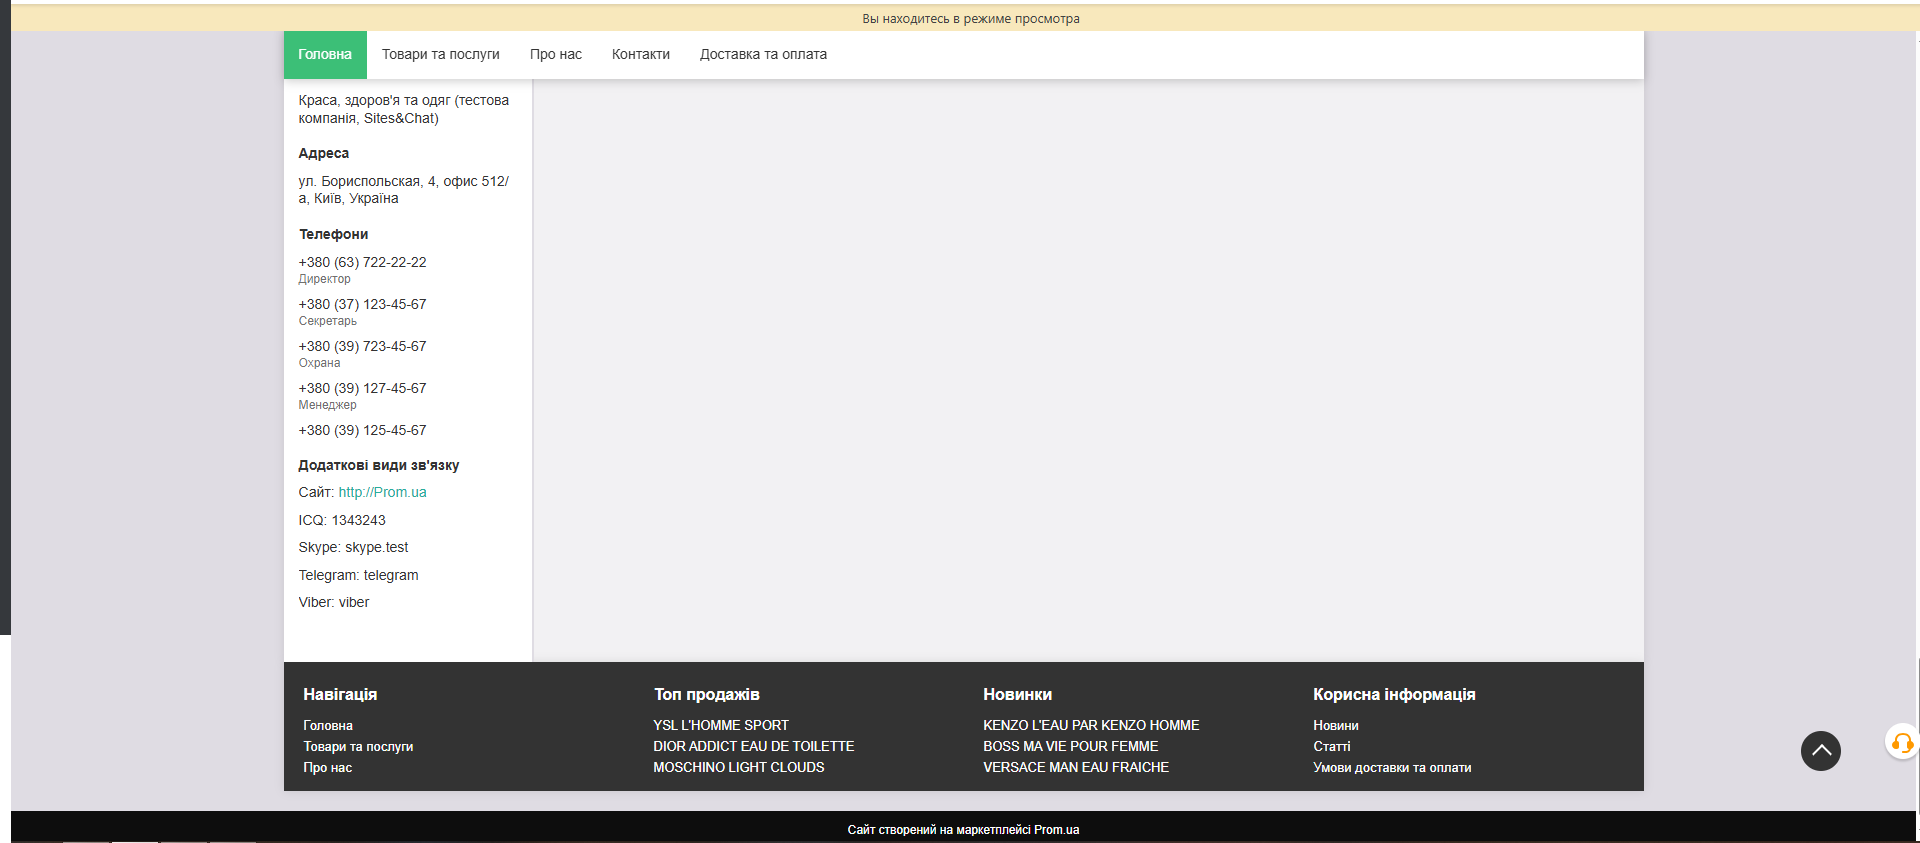Click the scroll-to-top arrow button
1920x843 pixels.
(x=1820, y=751)
